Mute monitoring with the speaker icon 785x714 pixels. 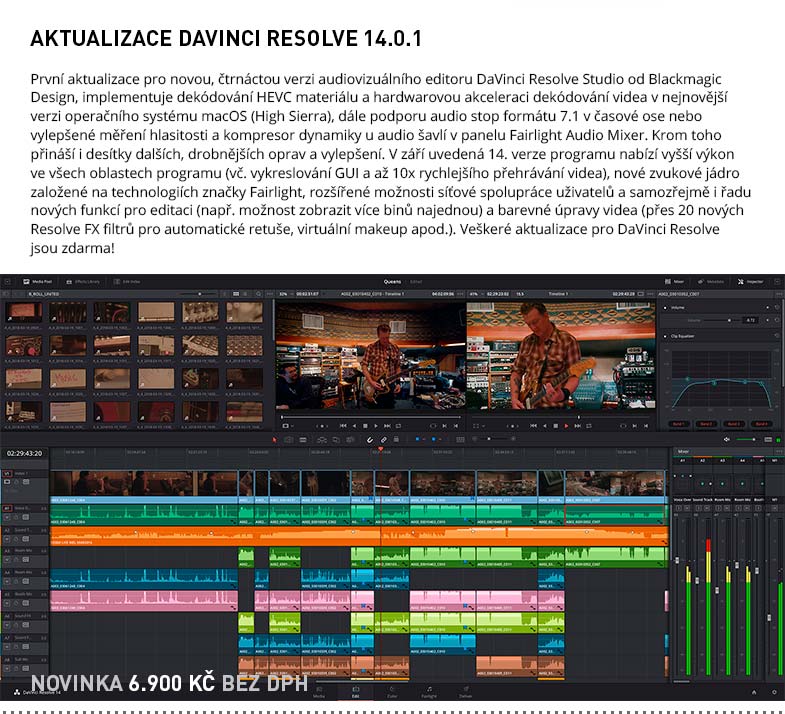point(726,440)
